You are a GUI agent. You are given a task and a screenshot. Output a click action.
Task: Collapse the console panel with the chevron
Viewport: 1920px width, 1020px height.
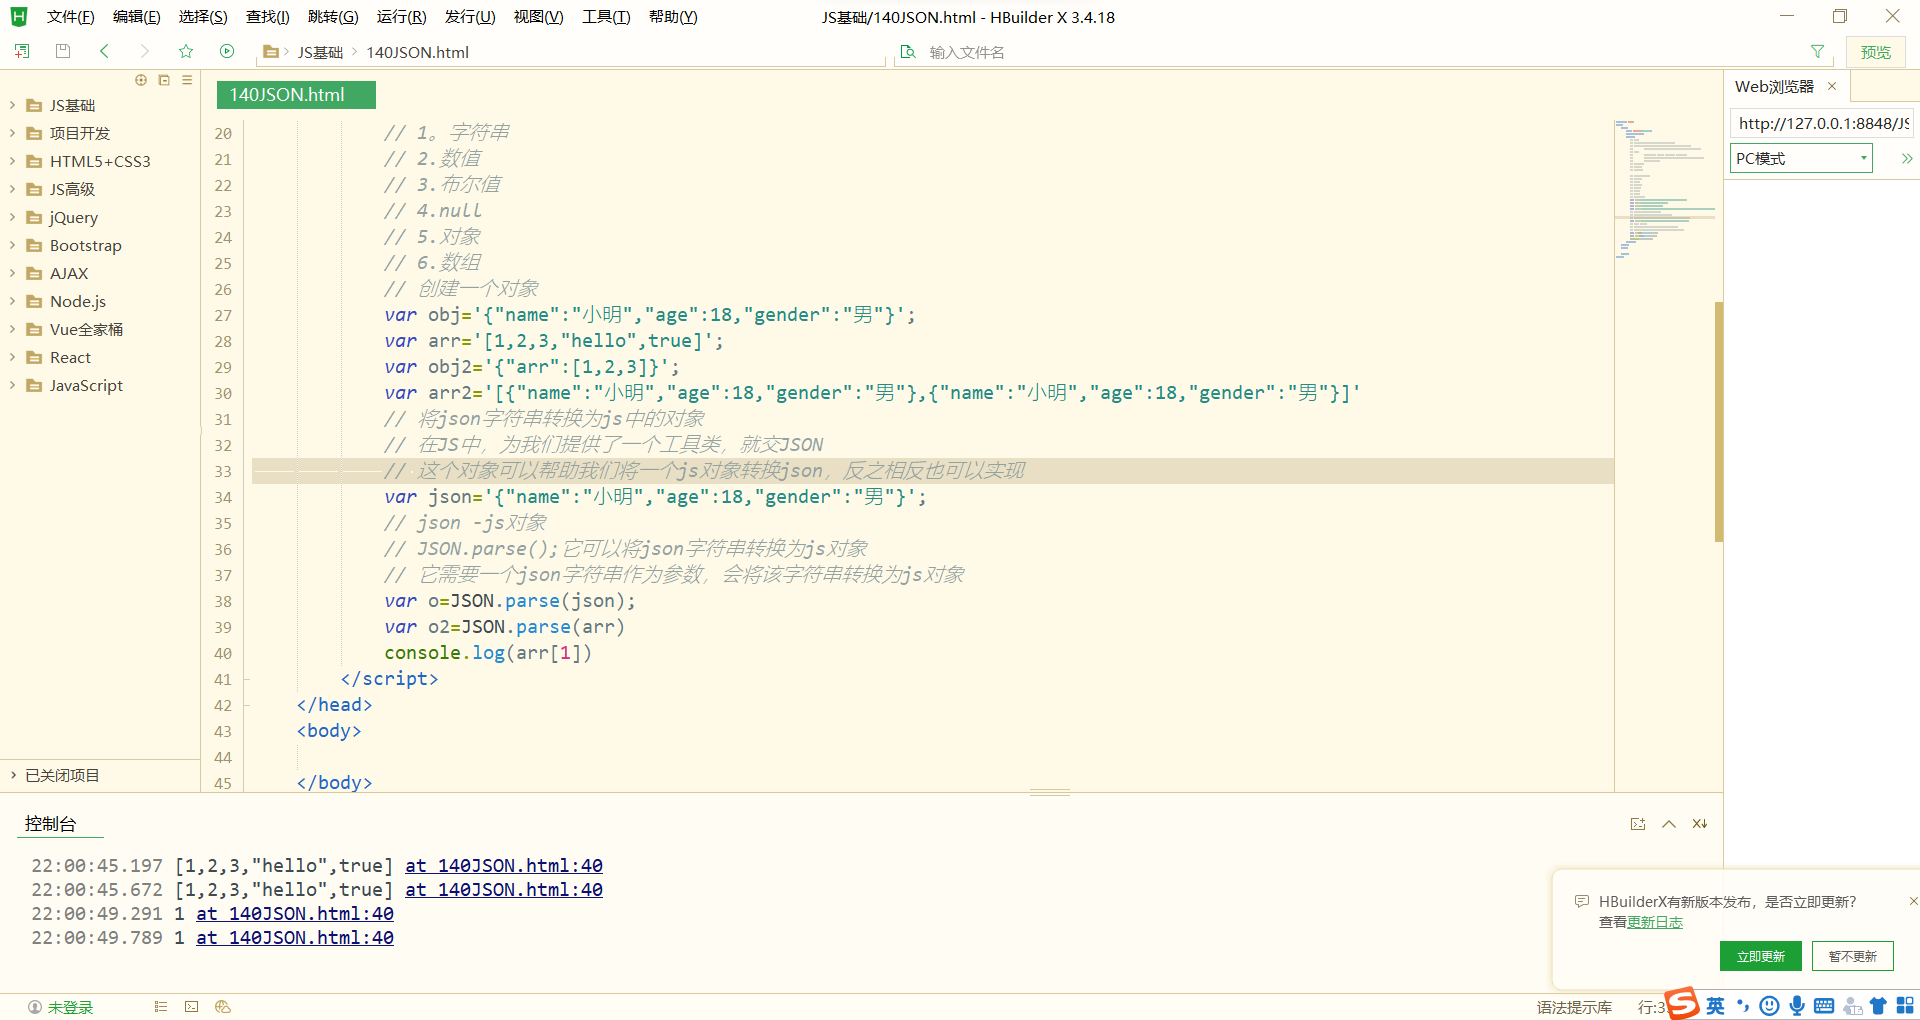coord(1668,823)
